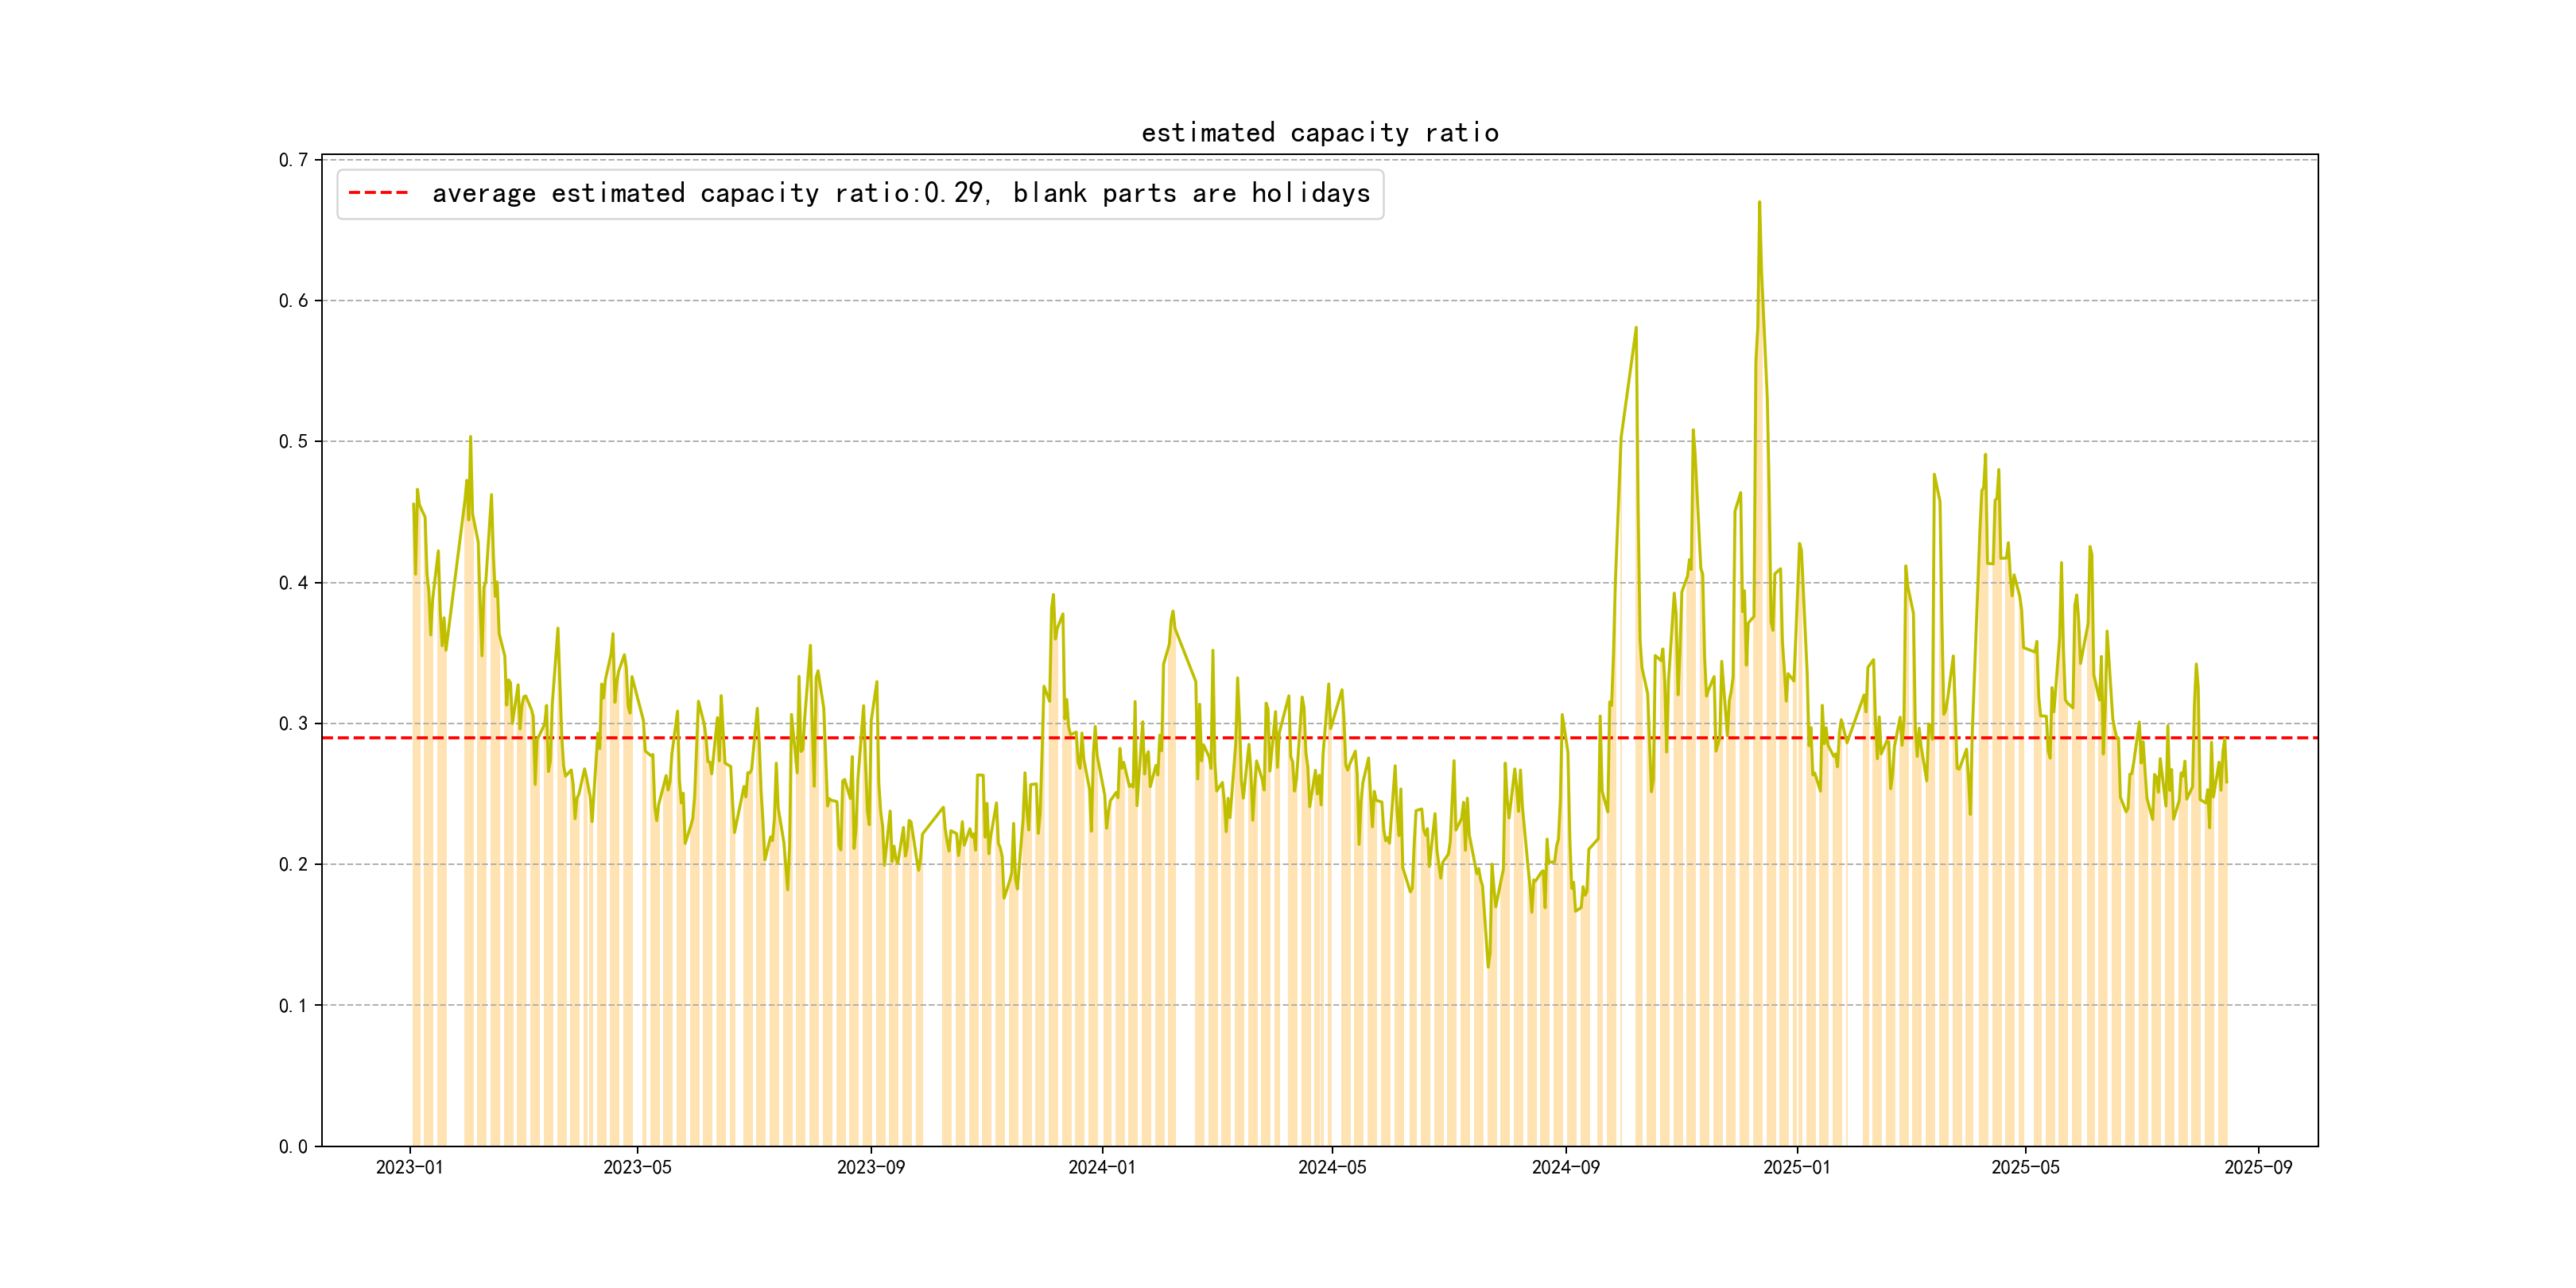This screenshot has height=1288, width=2576.
Task: Click the 0.2 y-axis tick label
Action: click(x=293, y=865)
